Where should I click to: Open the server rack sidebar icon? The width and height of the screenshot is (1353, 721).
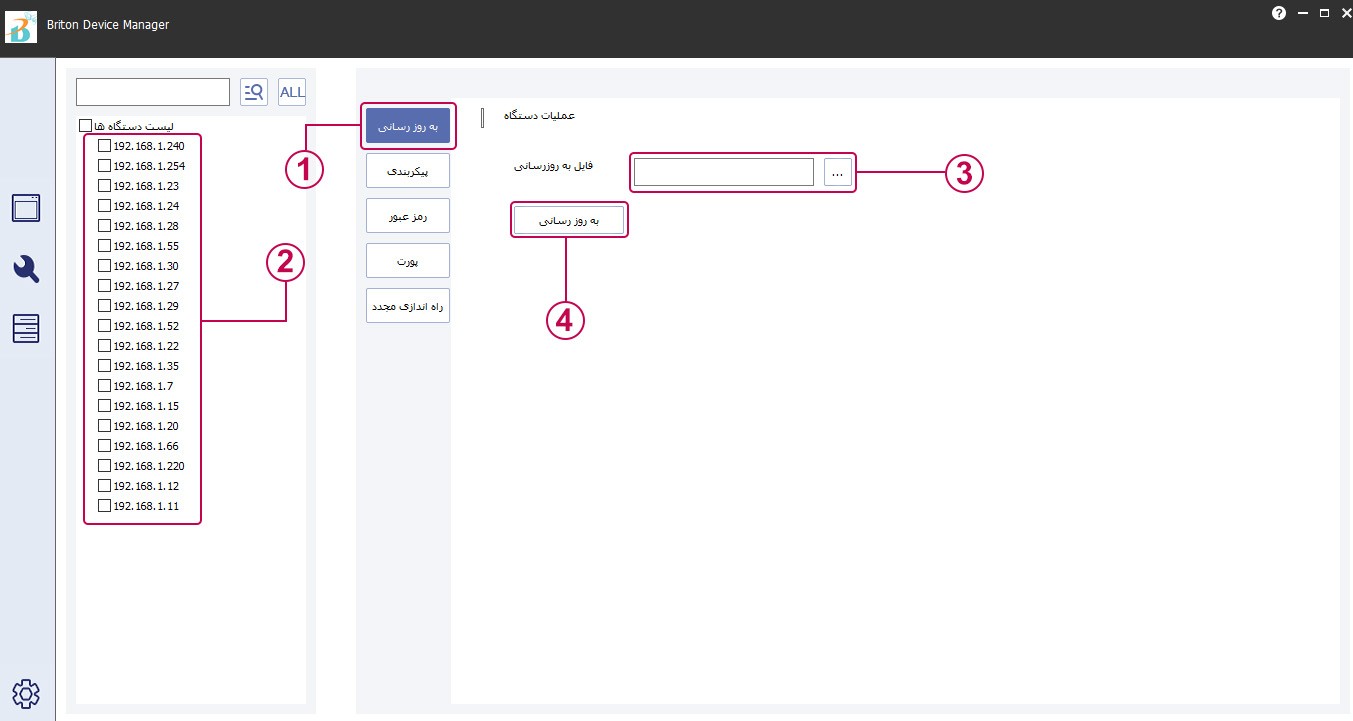click(26, 328)
